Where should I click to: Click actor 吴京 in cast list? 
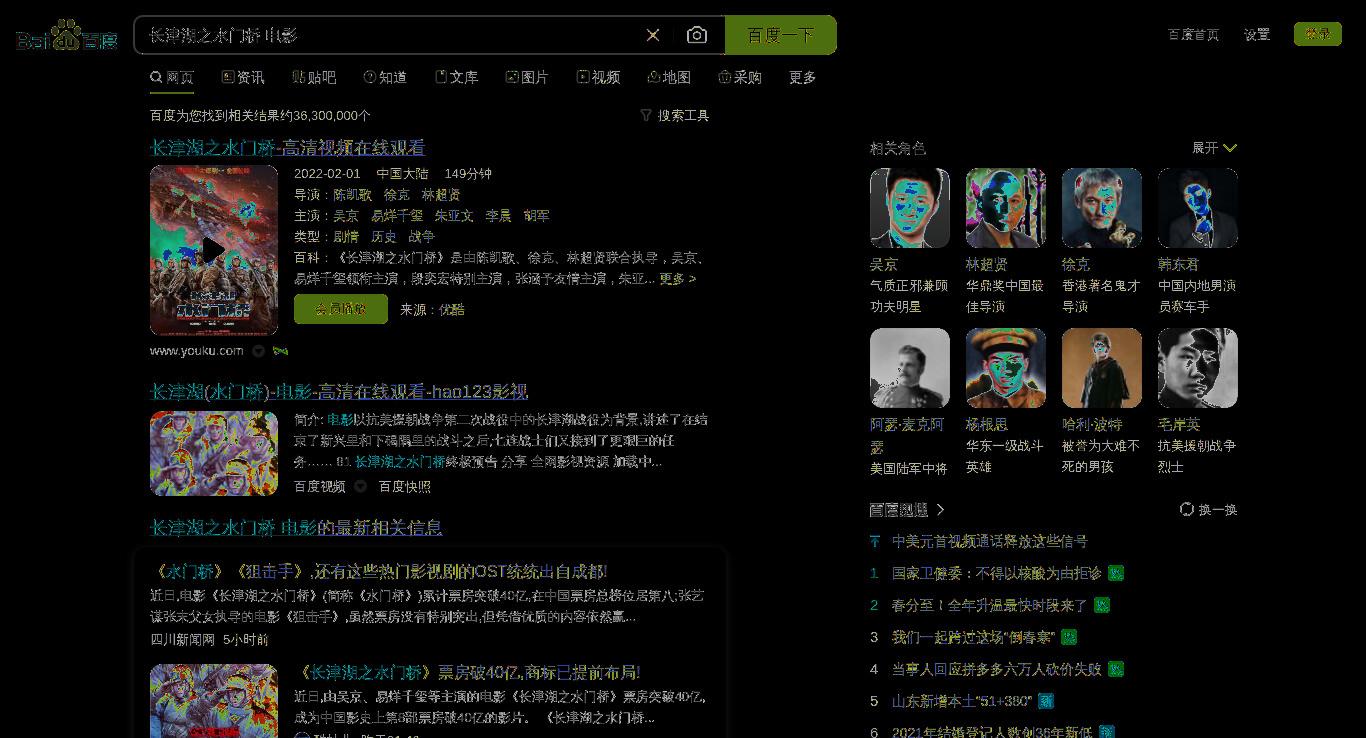346,216
